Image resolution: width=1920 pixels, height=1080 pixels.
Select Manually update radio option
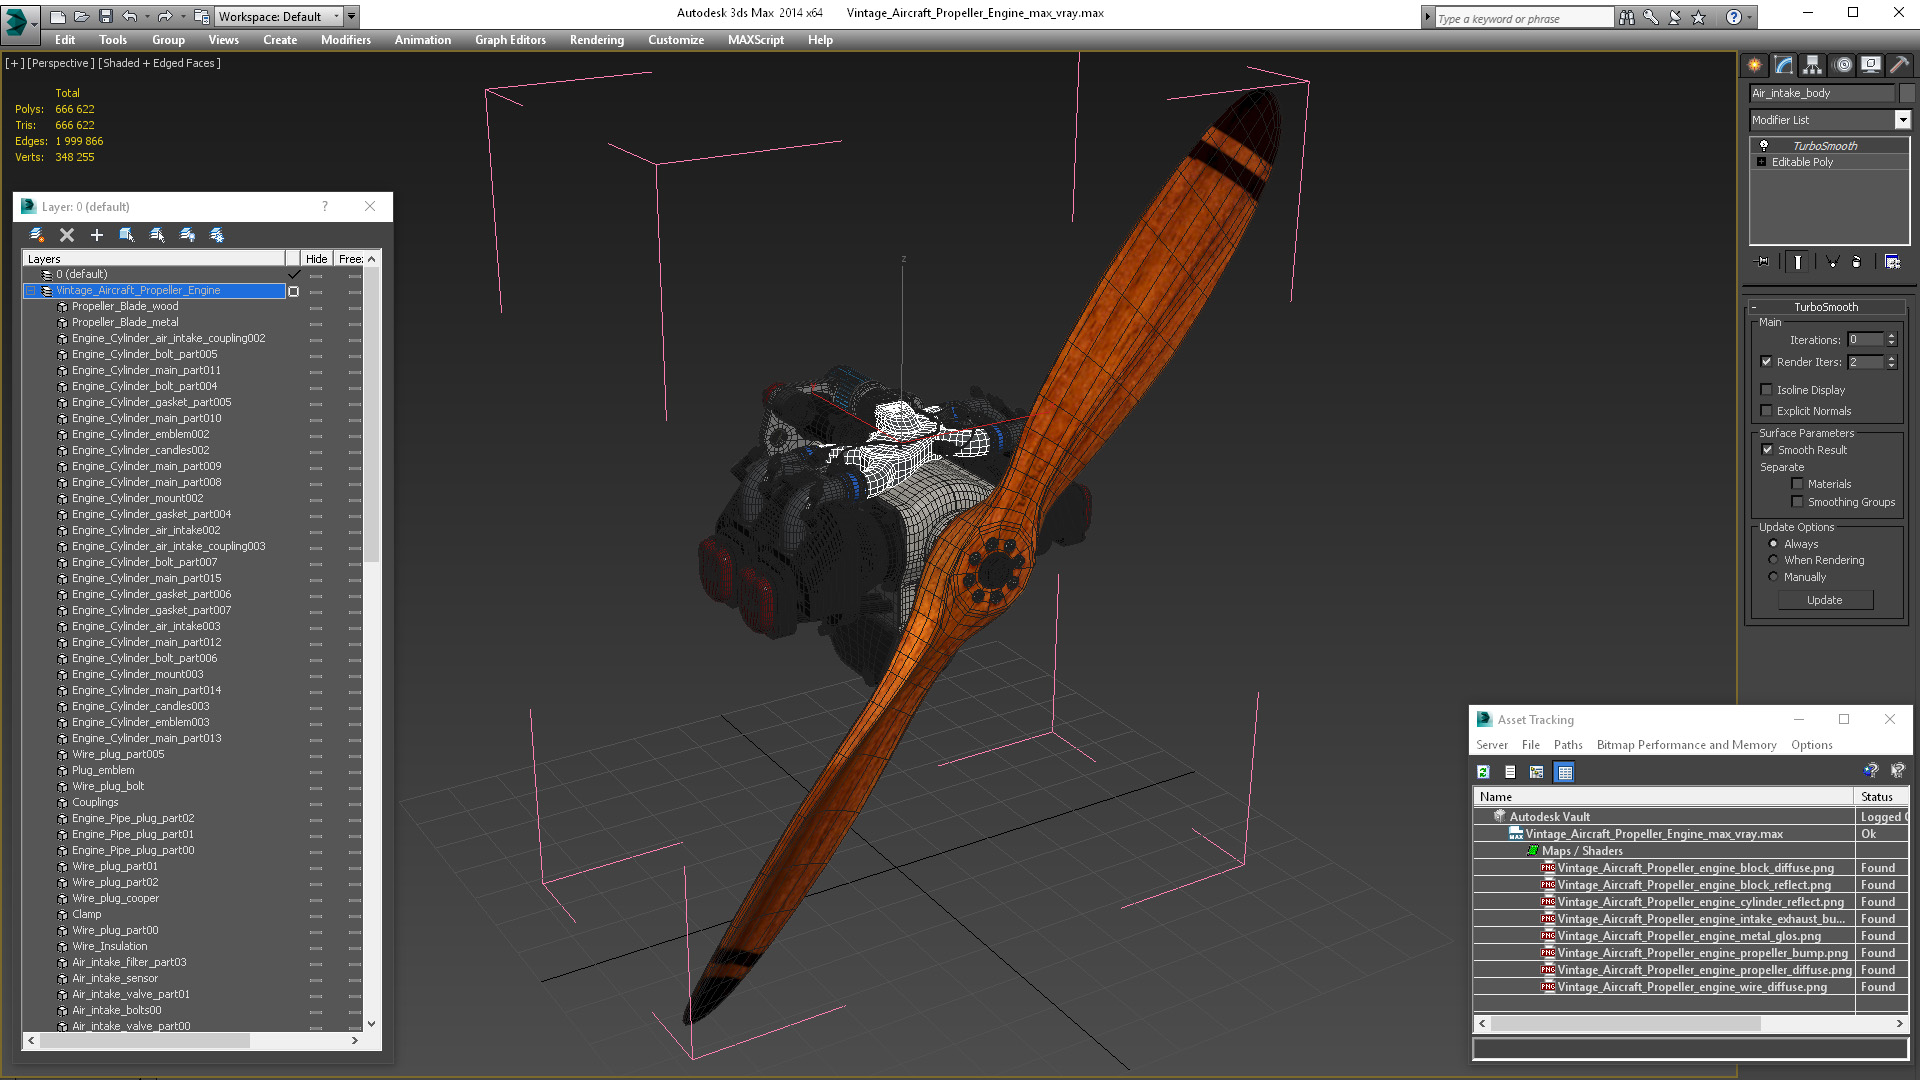[1773, 577]
